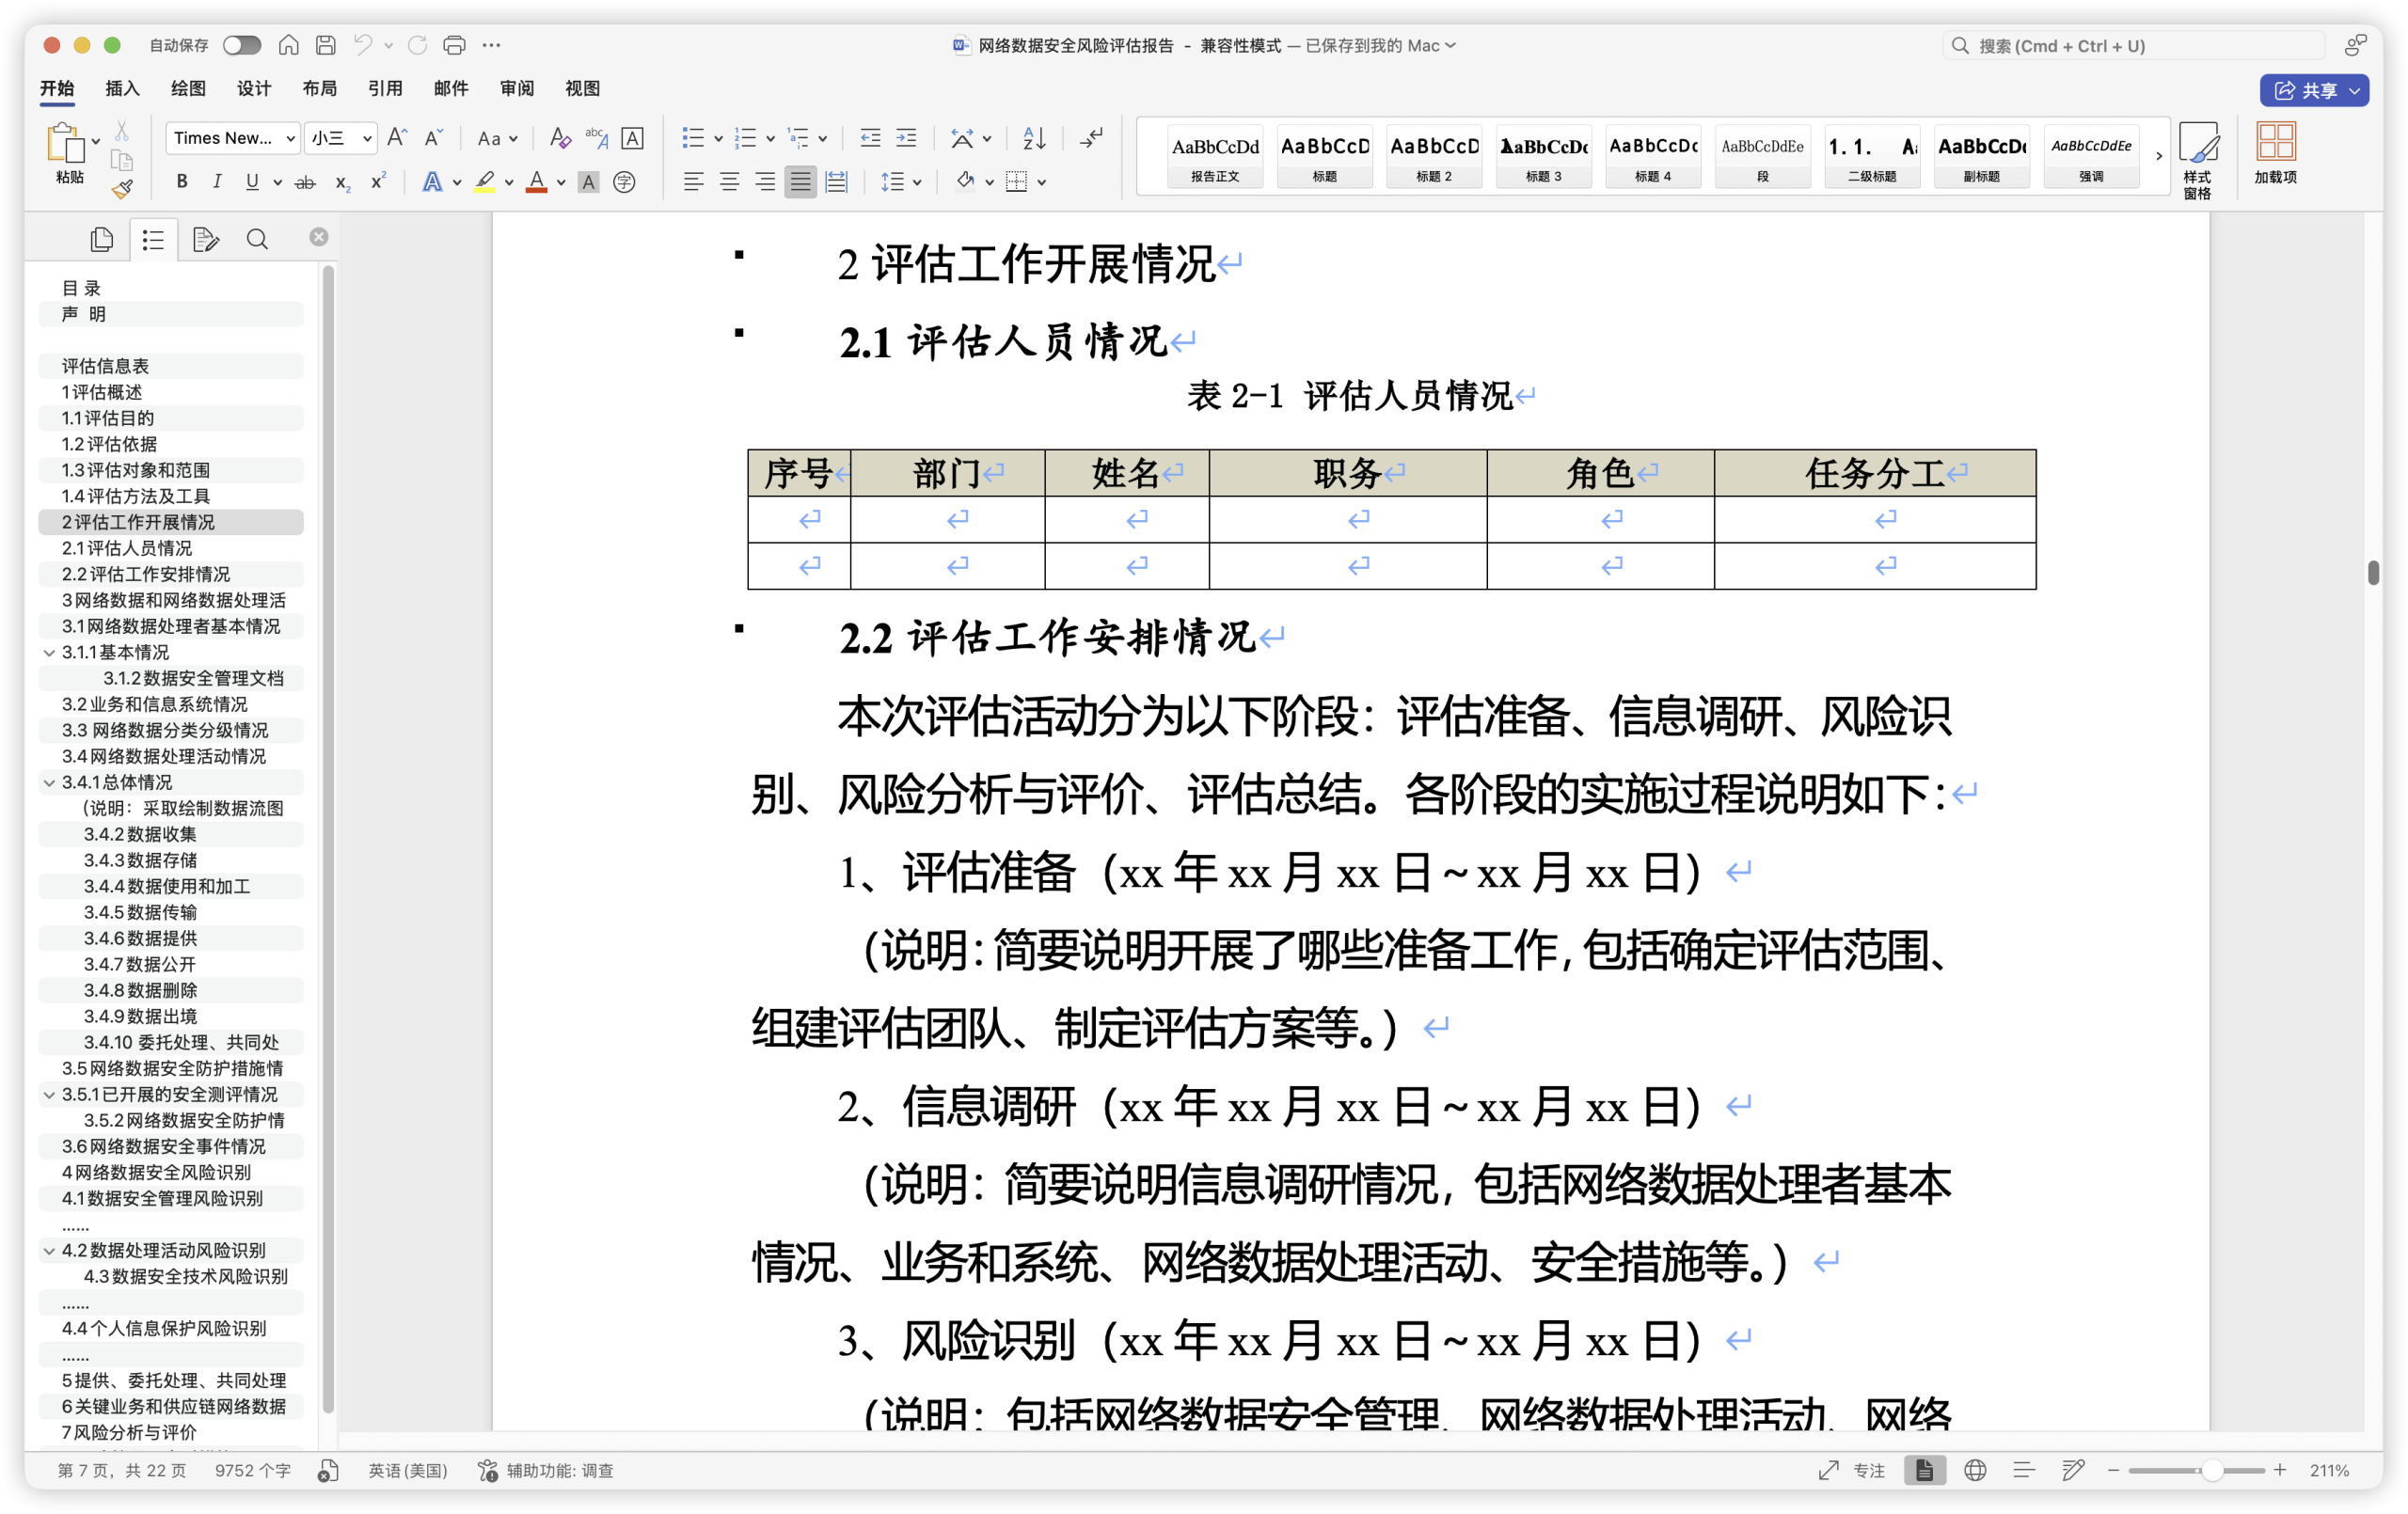Open the 审阅 ribbon tab
The image size is (2408, 1514).
pos(516,88)
